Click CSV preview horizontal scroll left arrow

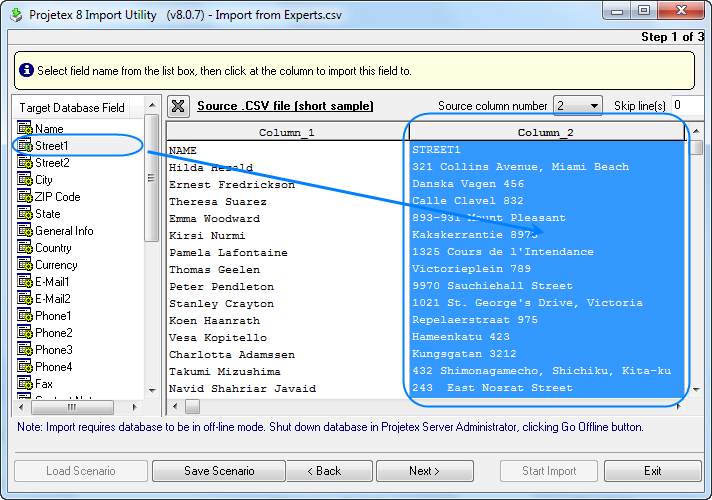(176, 406)
